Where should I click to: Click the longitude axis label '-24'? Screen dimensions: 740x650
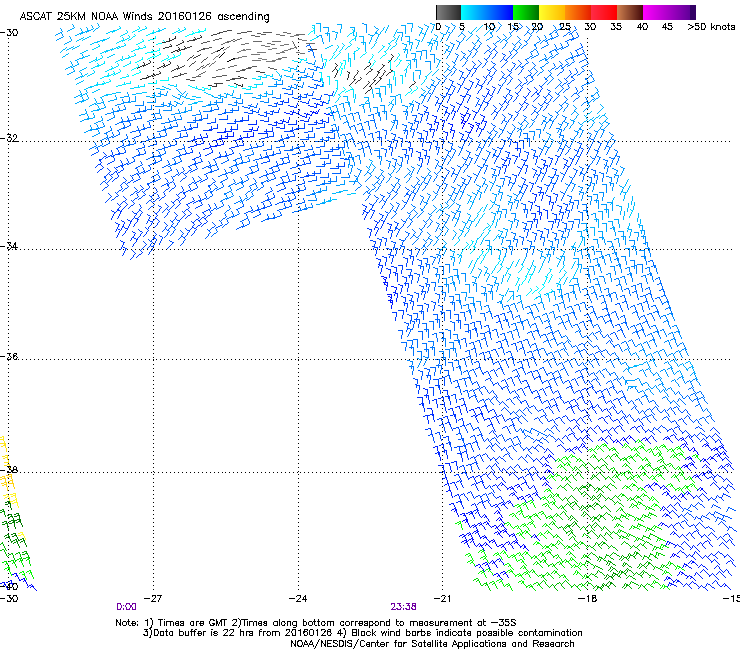pyautogui.click(x=298, y=599)
